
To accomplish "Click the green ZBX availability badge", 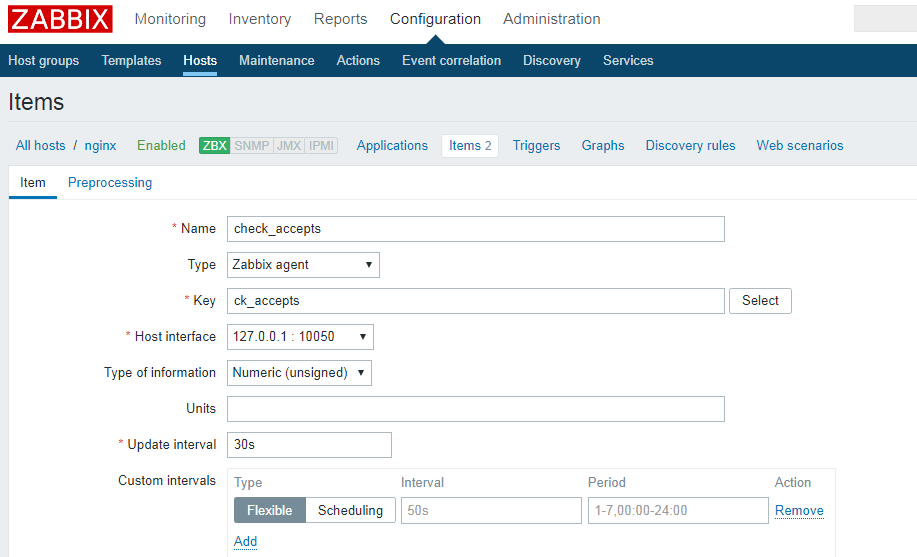I will [x=215, y=146].
